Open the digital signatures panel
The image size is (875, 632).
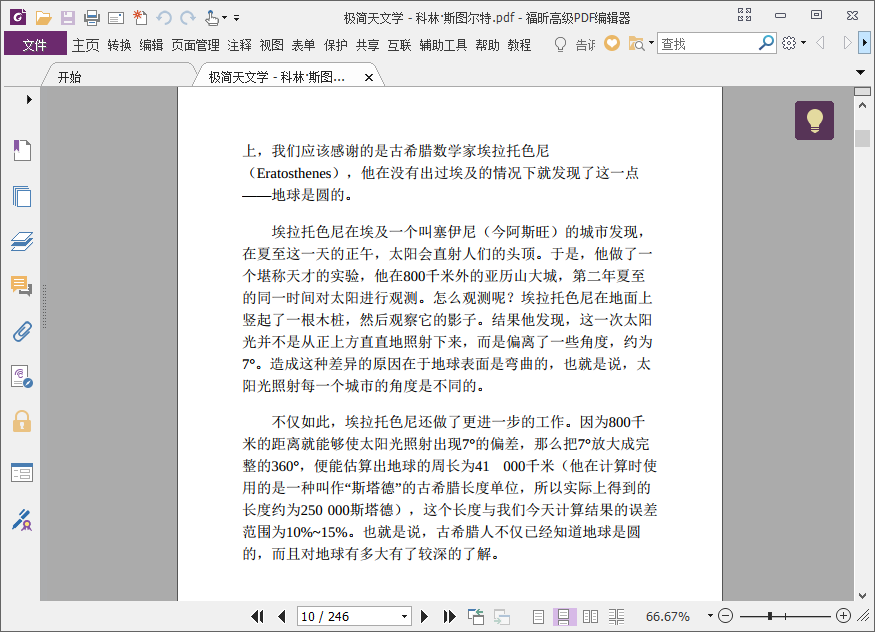coord(22,377)
